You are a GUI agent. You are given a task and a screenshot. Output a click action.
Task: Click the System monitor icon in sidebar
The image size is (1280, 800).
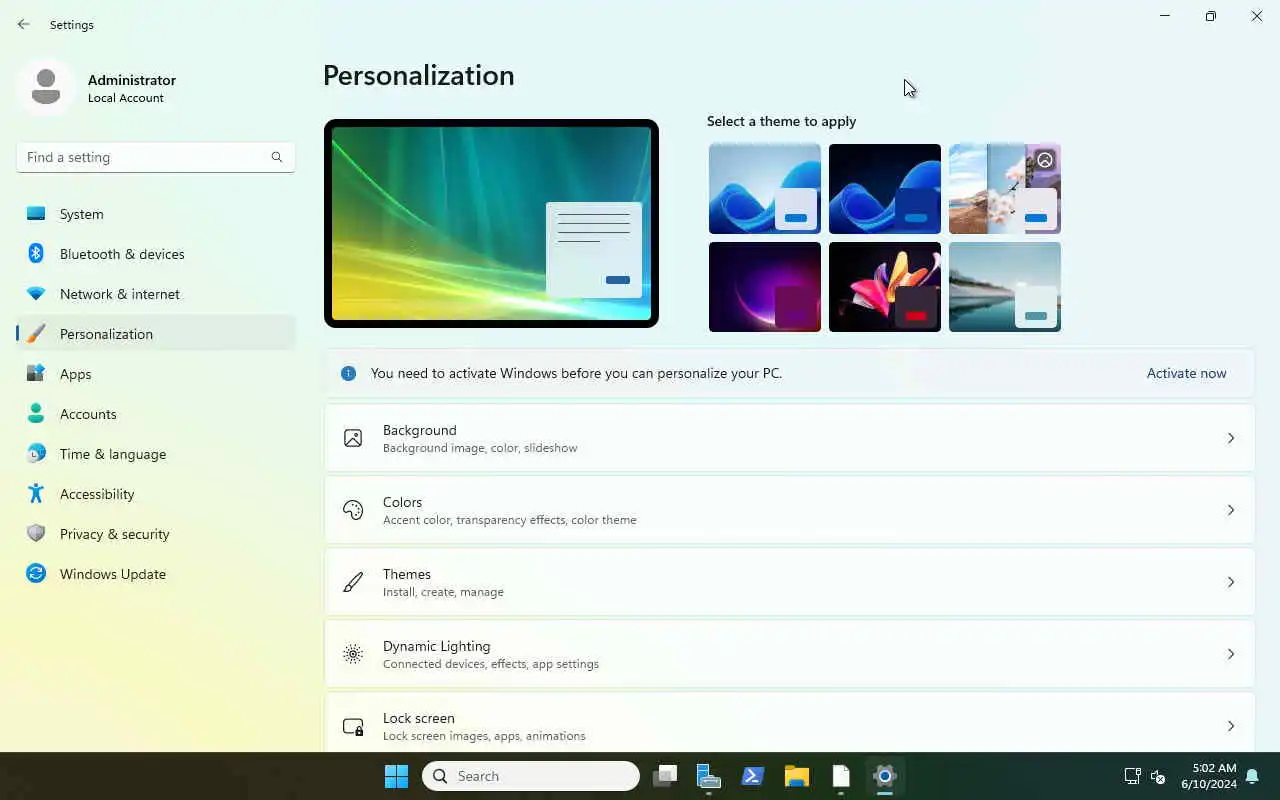click(36, 214)
